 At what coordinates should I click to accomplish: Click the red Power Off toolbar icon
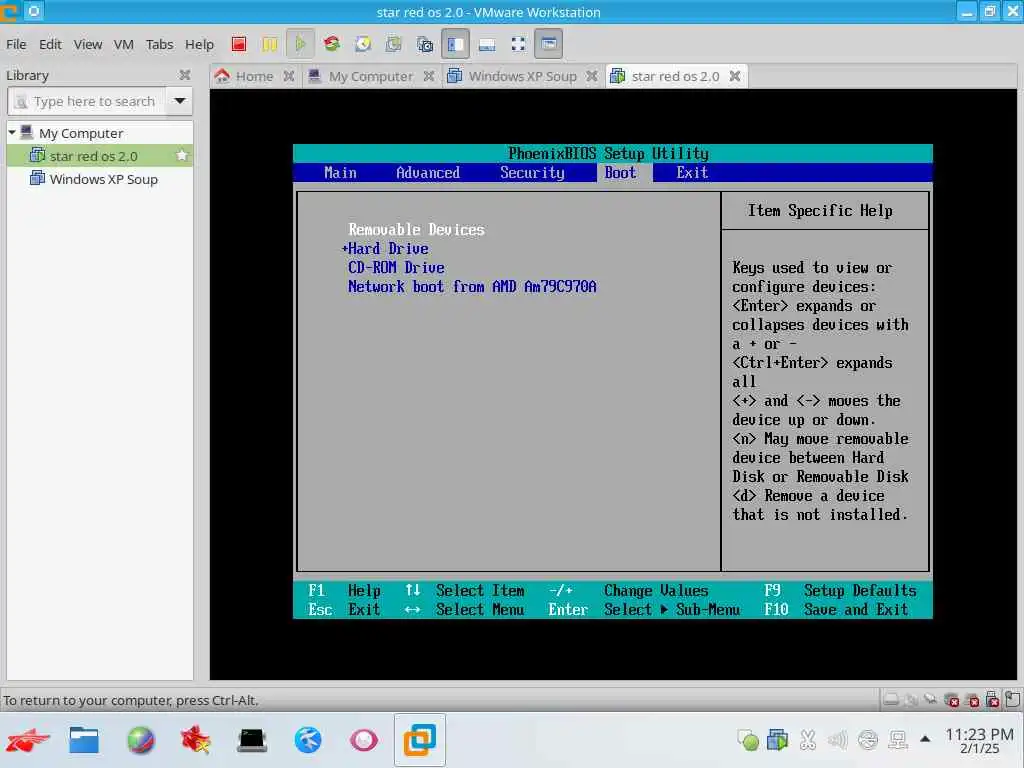point(238,44)
